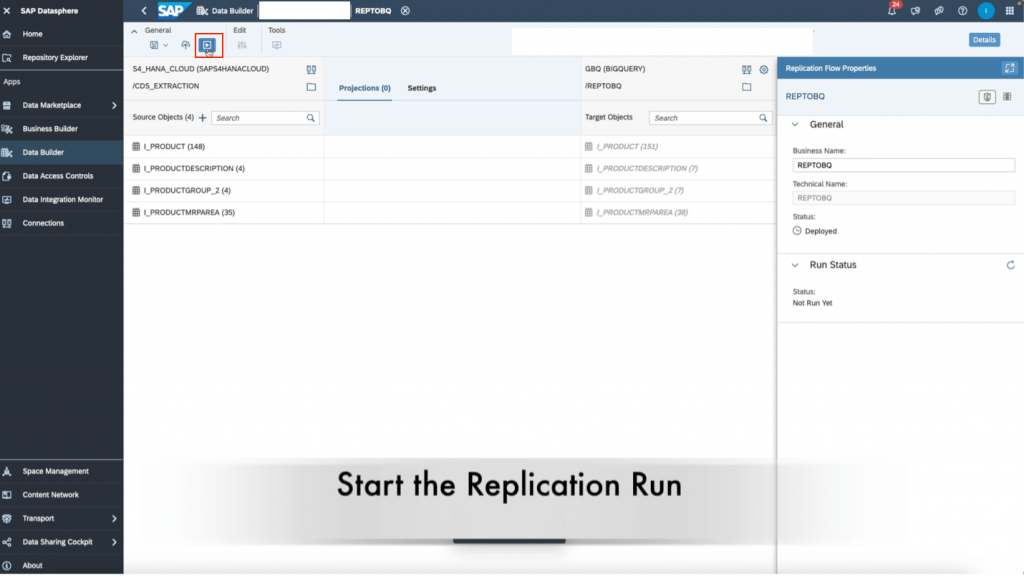This screenshot has height=577, width=1024.
Task: Open Data Access Controls
Action: click(61, 176)
